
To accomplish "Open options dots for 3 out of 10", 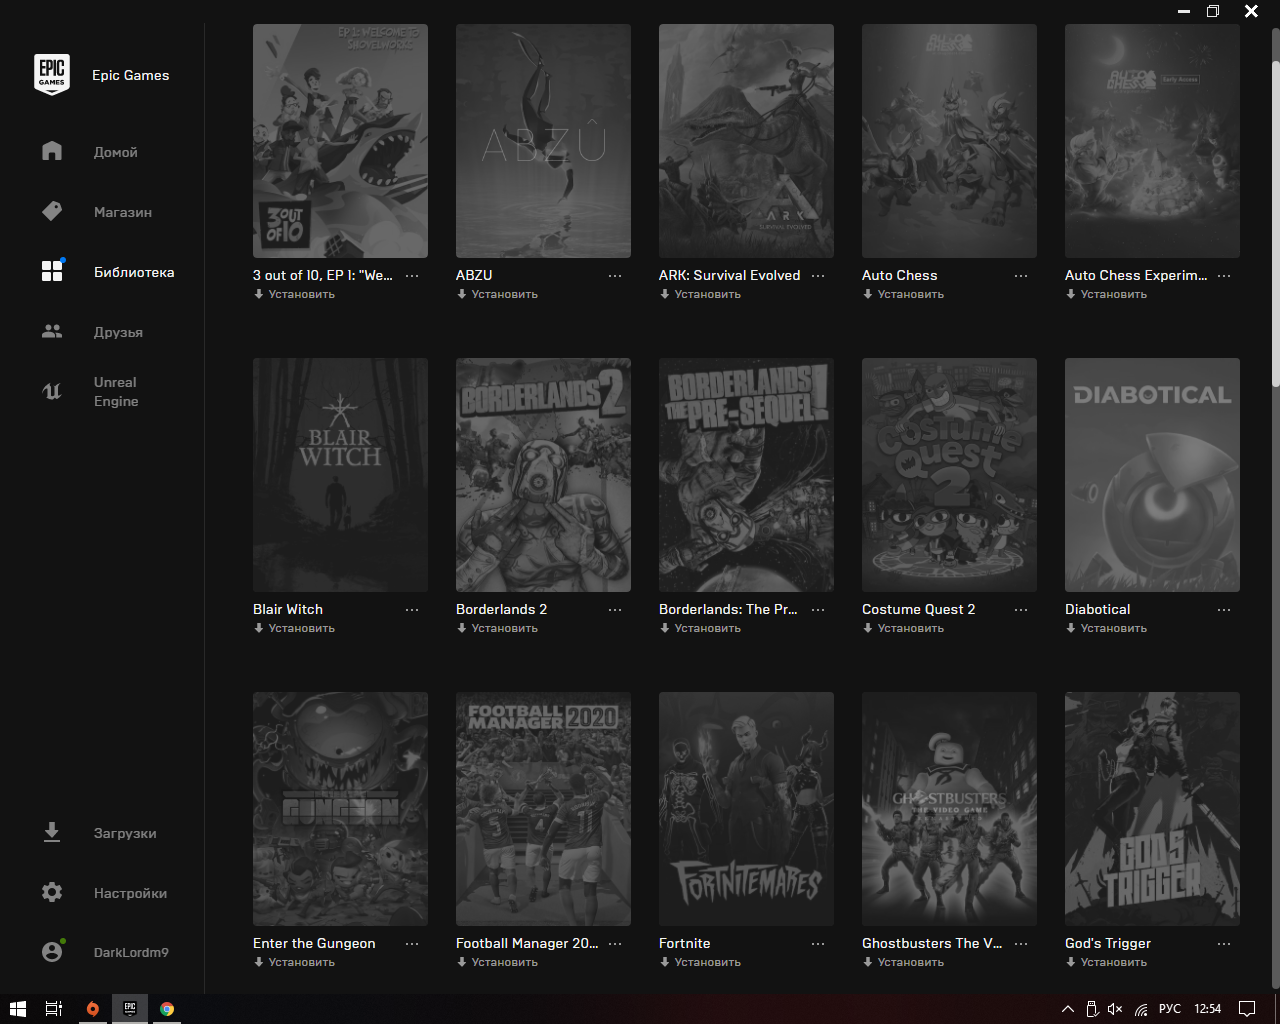I will (412, 276).
